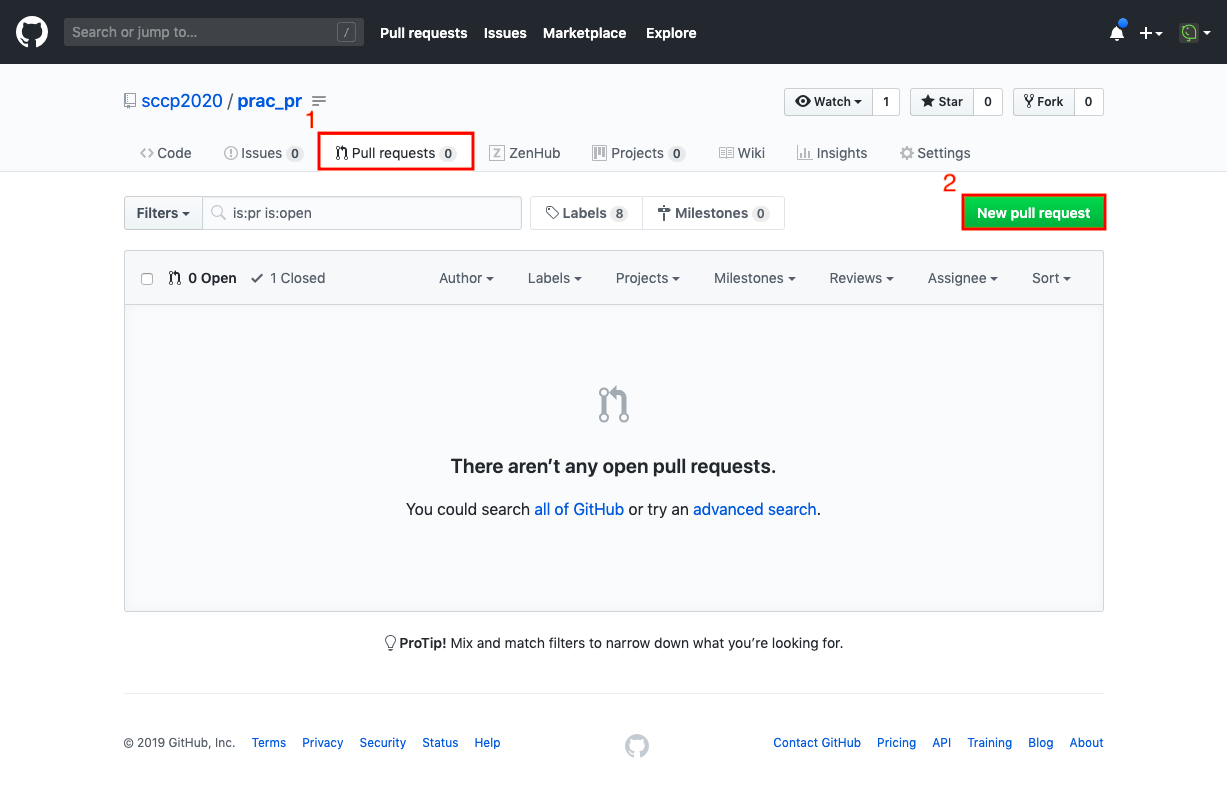This screenshot has width=1227, height=797.
Task: Click the Search or jump to field
Action: pyautogui.click(x=214, y=32)
